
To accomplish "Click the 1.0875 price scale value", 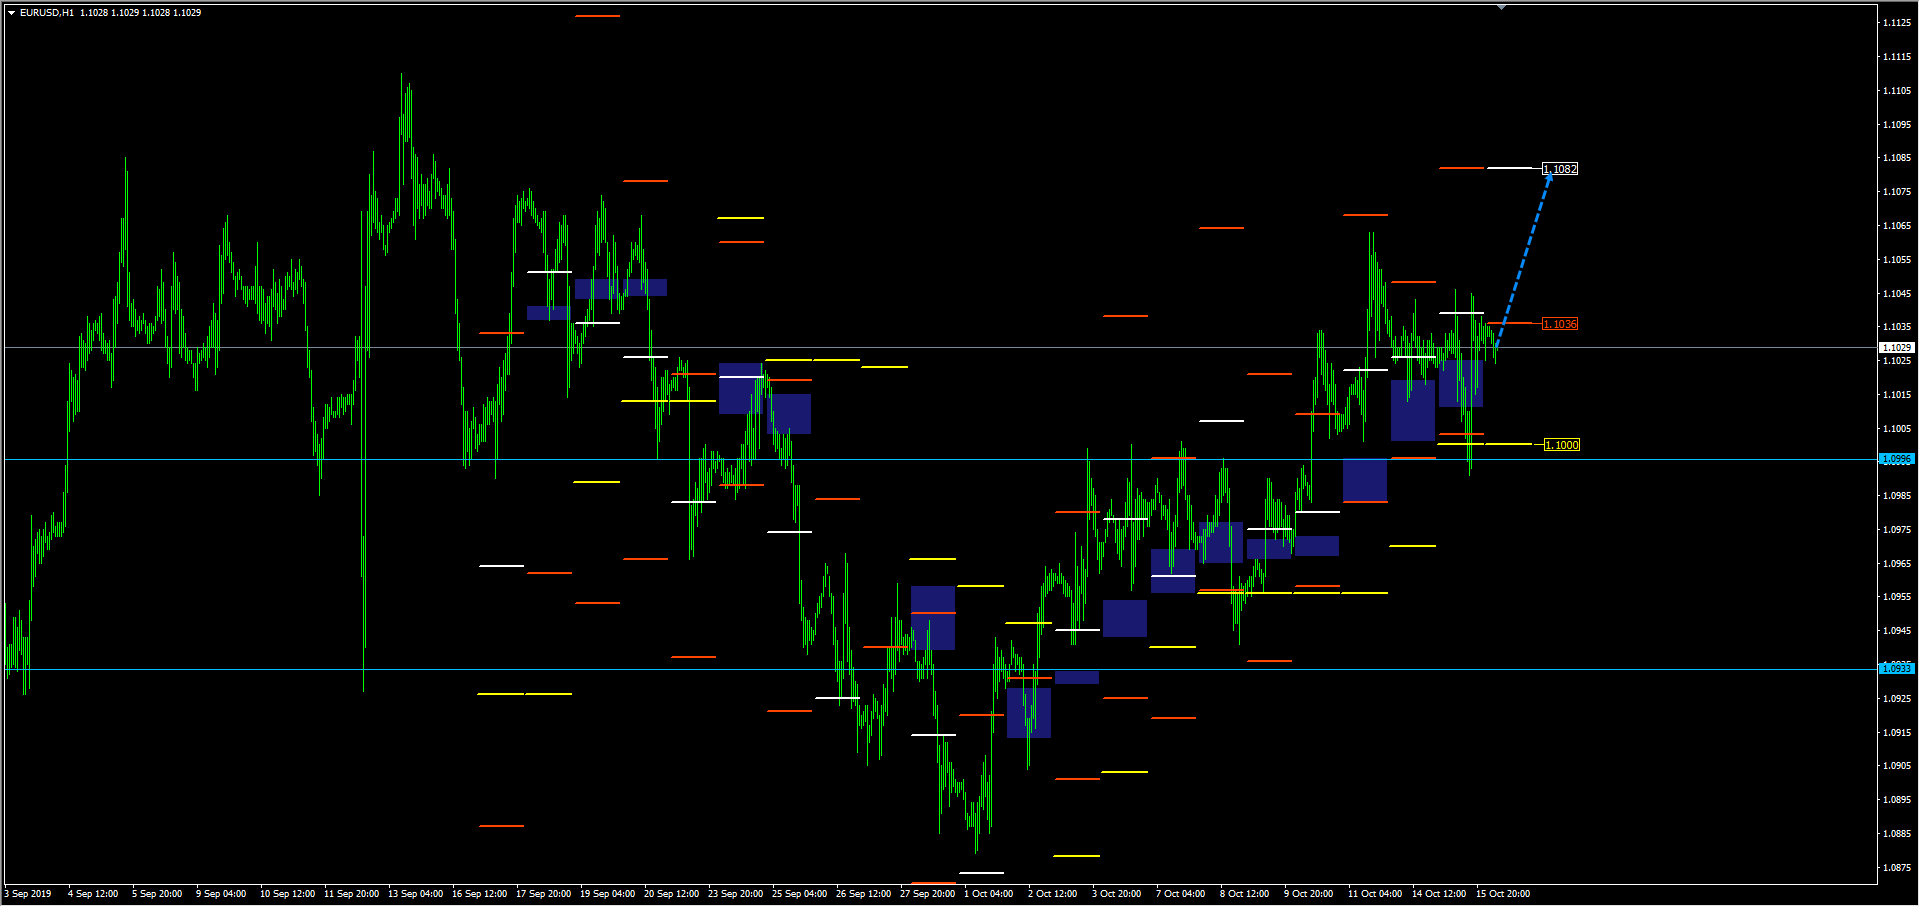I will point(1897,868).
